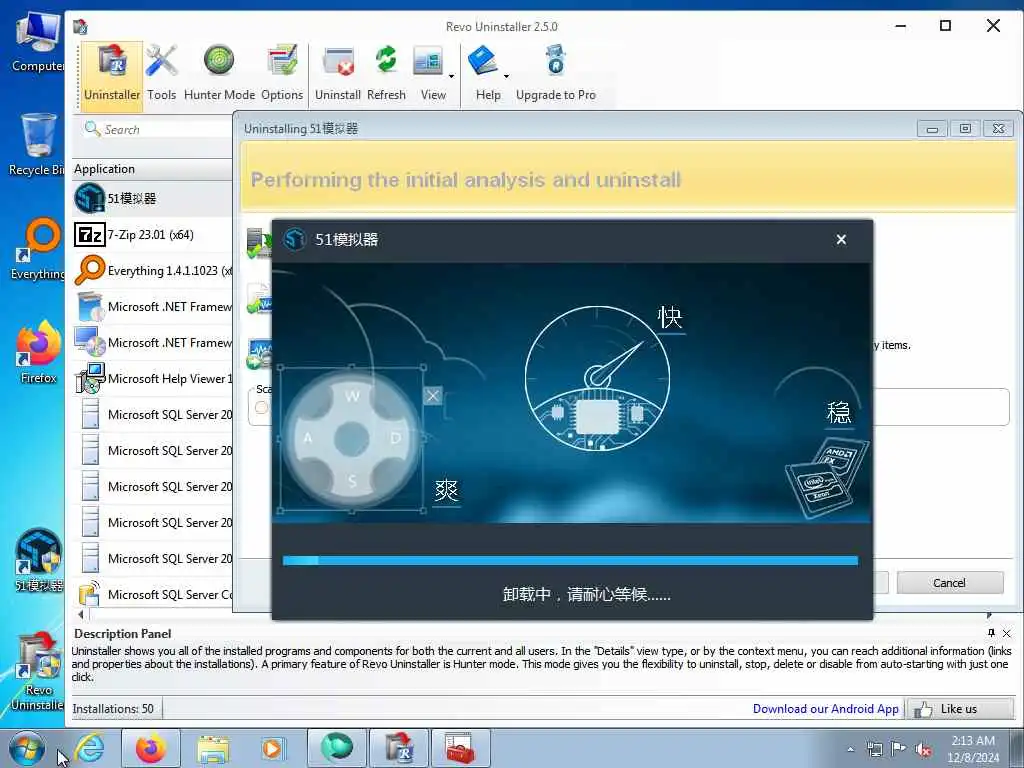1024x768 pixels.
Task: Click the 51模拟器 cube icon in list
Action: click(89, 199)
